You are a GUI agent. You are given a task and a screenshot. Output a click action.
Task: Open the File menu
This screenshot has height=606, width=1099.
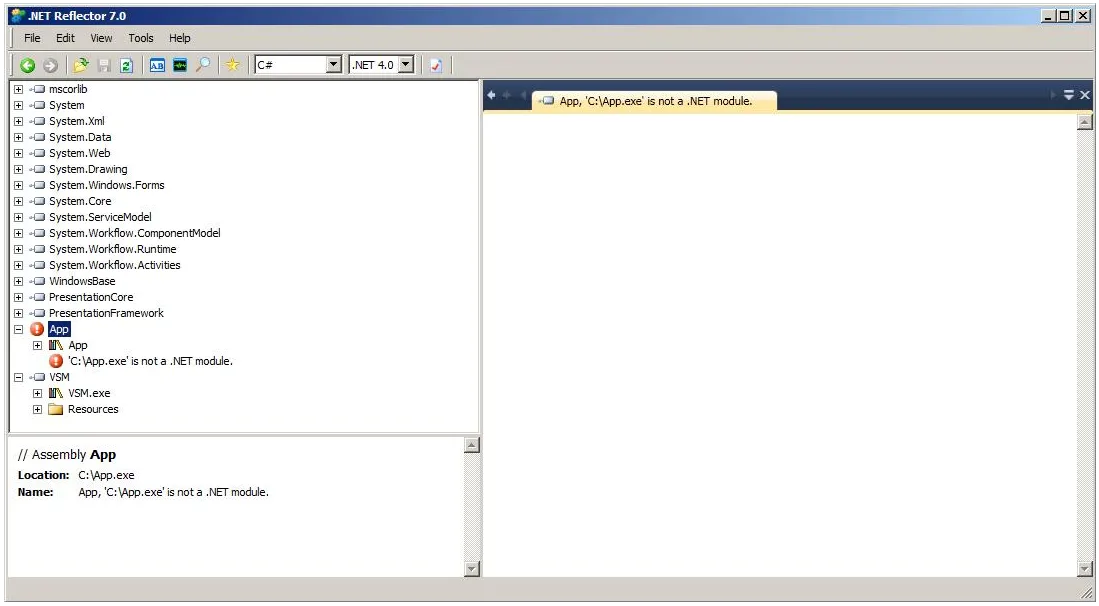pos(32,38)
